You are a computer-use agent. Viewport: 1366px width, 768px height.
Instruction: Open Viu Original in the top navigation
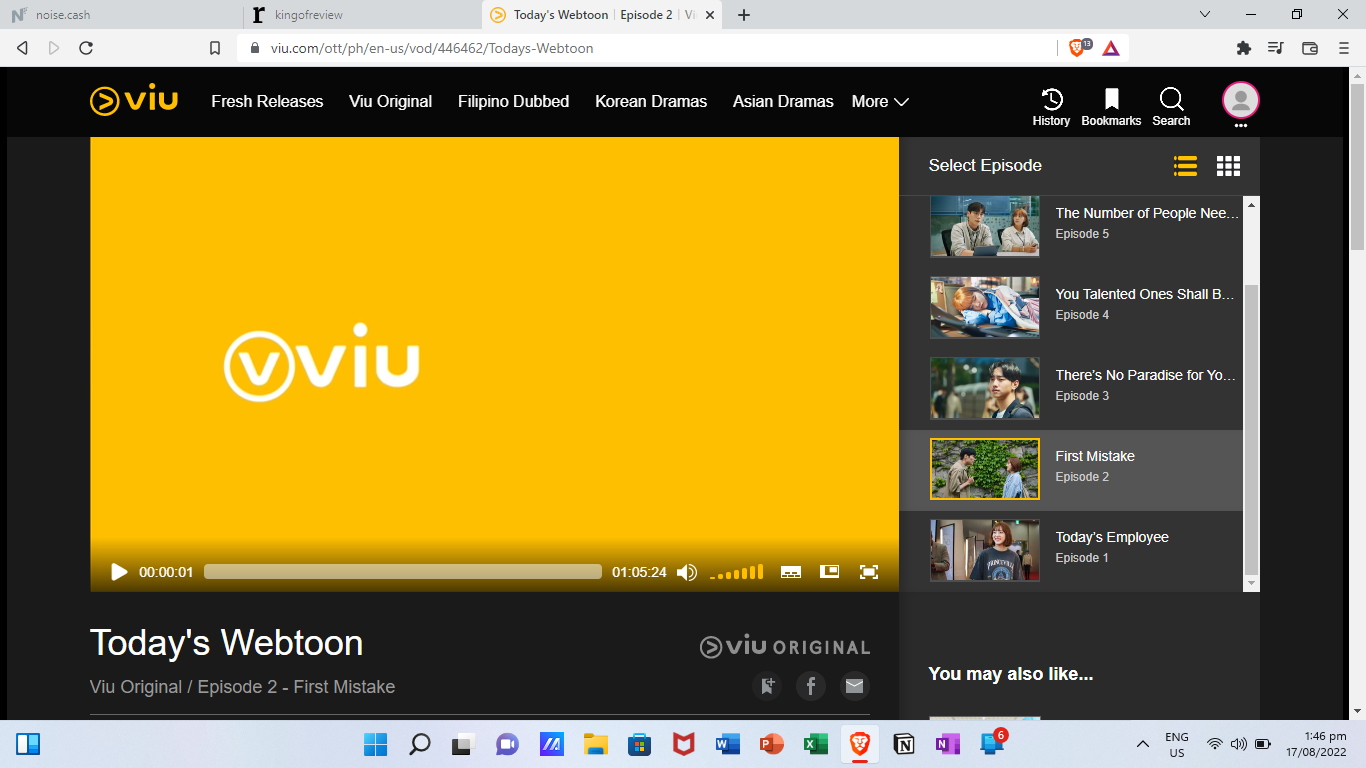coord(390,102)
